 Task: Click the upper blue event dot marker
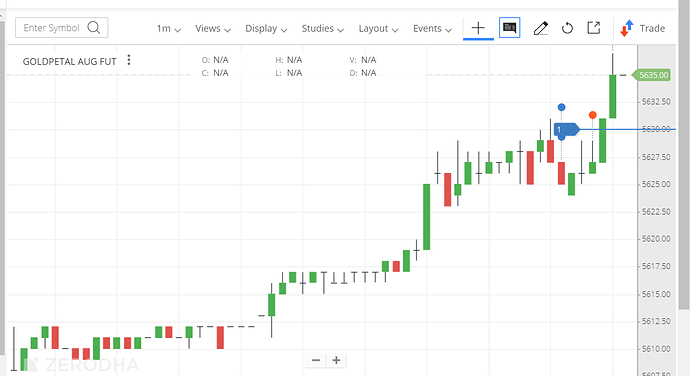tap(561, 107)
